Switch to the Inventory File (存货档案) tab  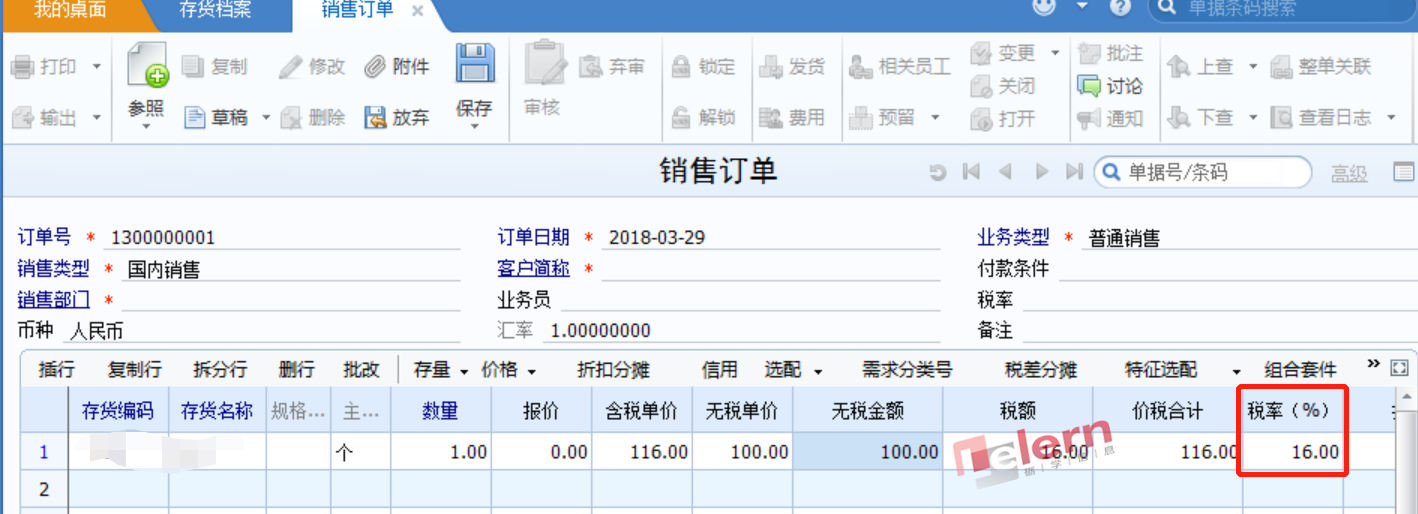(215, 10)
